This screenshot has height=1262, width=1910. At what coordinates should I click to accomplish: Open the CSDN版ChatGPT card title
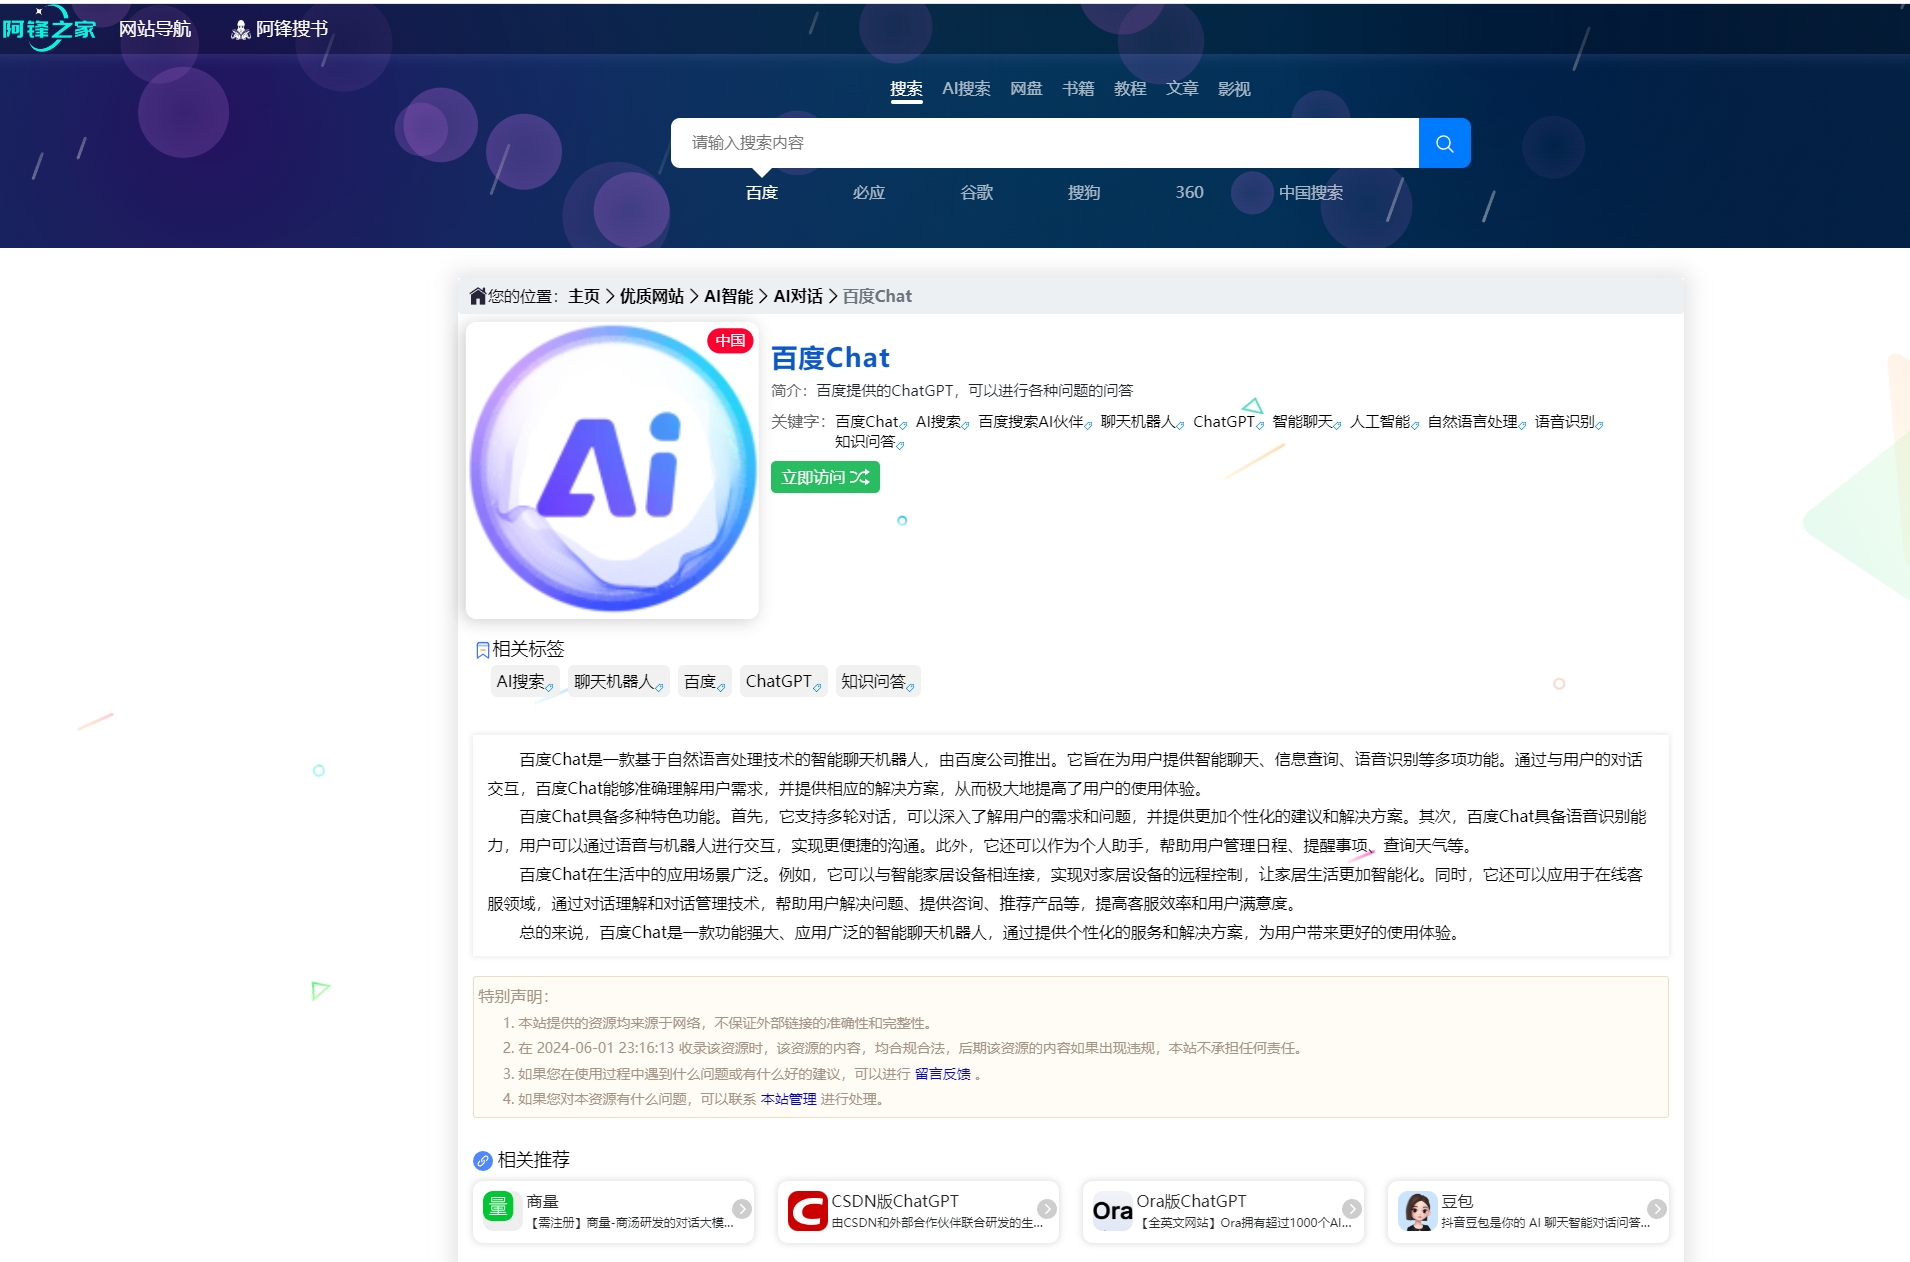[894, 1201]
